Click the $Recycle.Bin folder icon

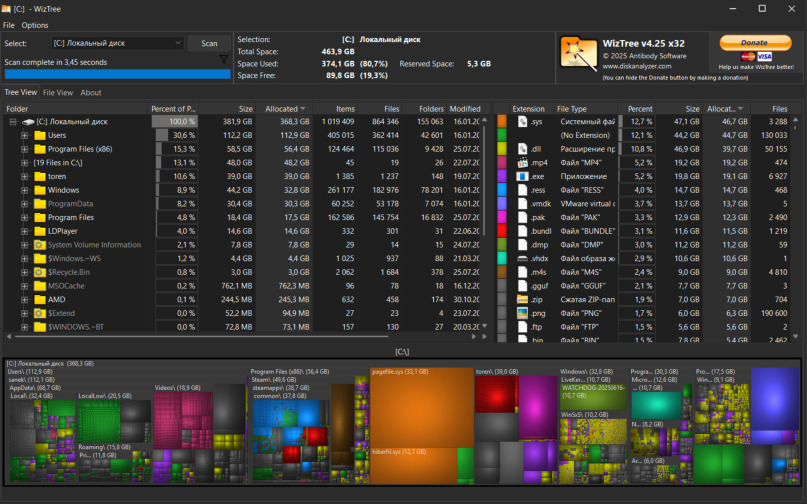[x=40, y=272]
